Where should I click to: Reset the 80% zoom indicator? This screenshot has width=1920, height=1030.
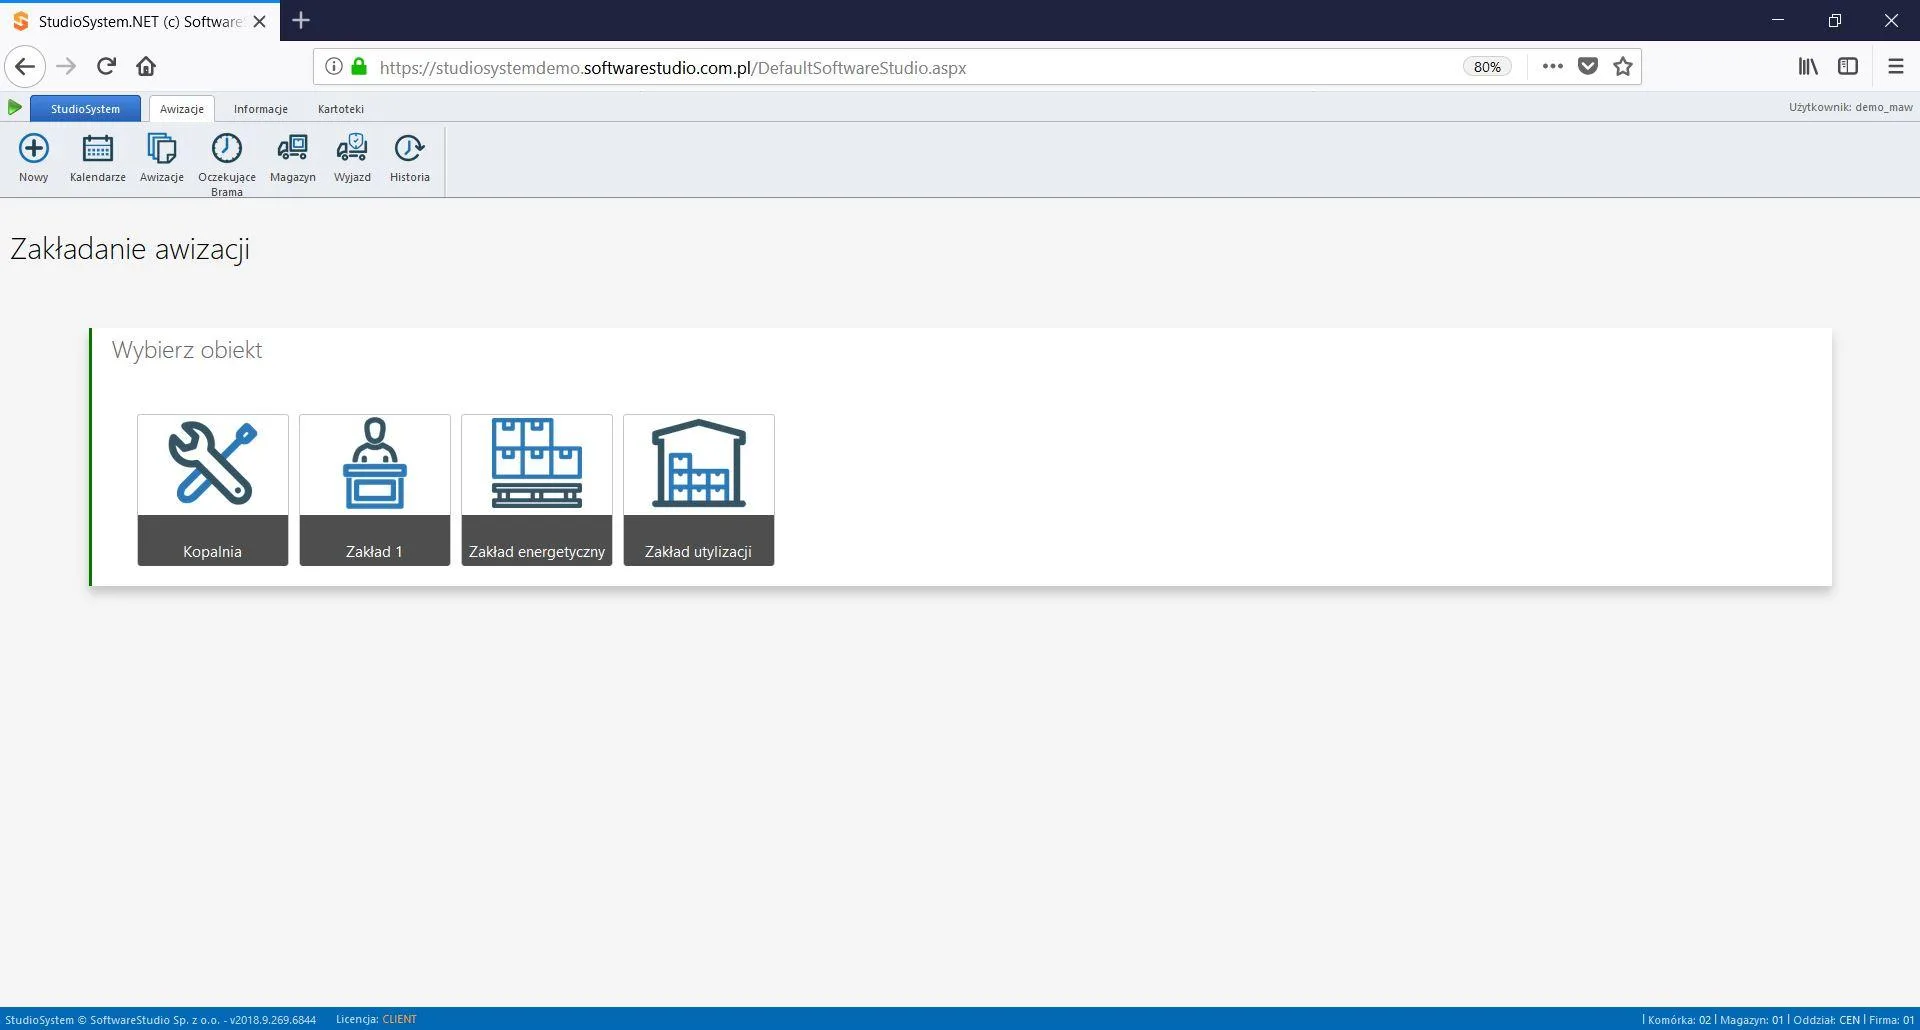[x=1487, y=67]
